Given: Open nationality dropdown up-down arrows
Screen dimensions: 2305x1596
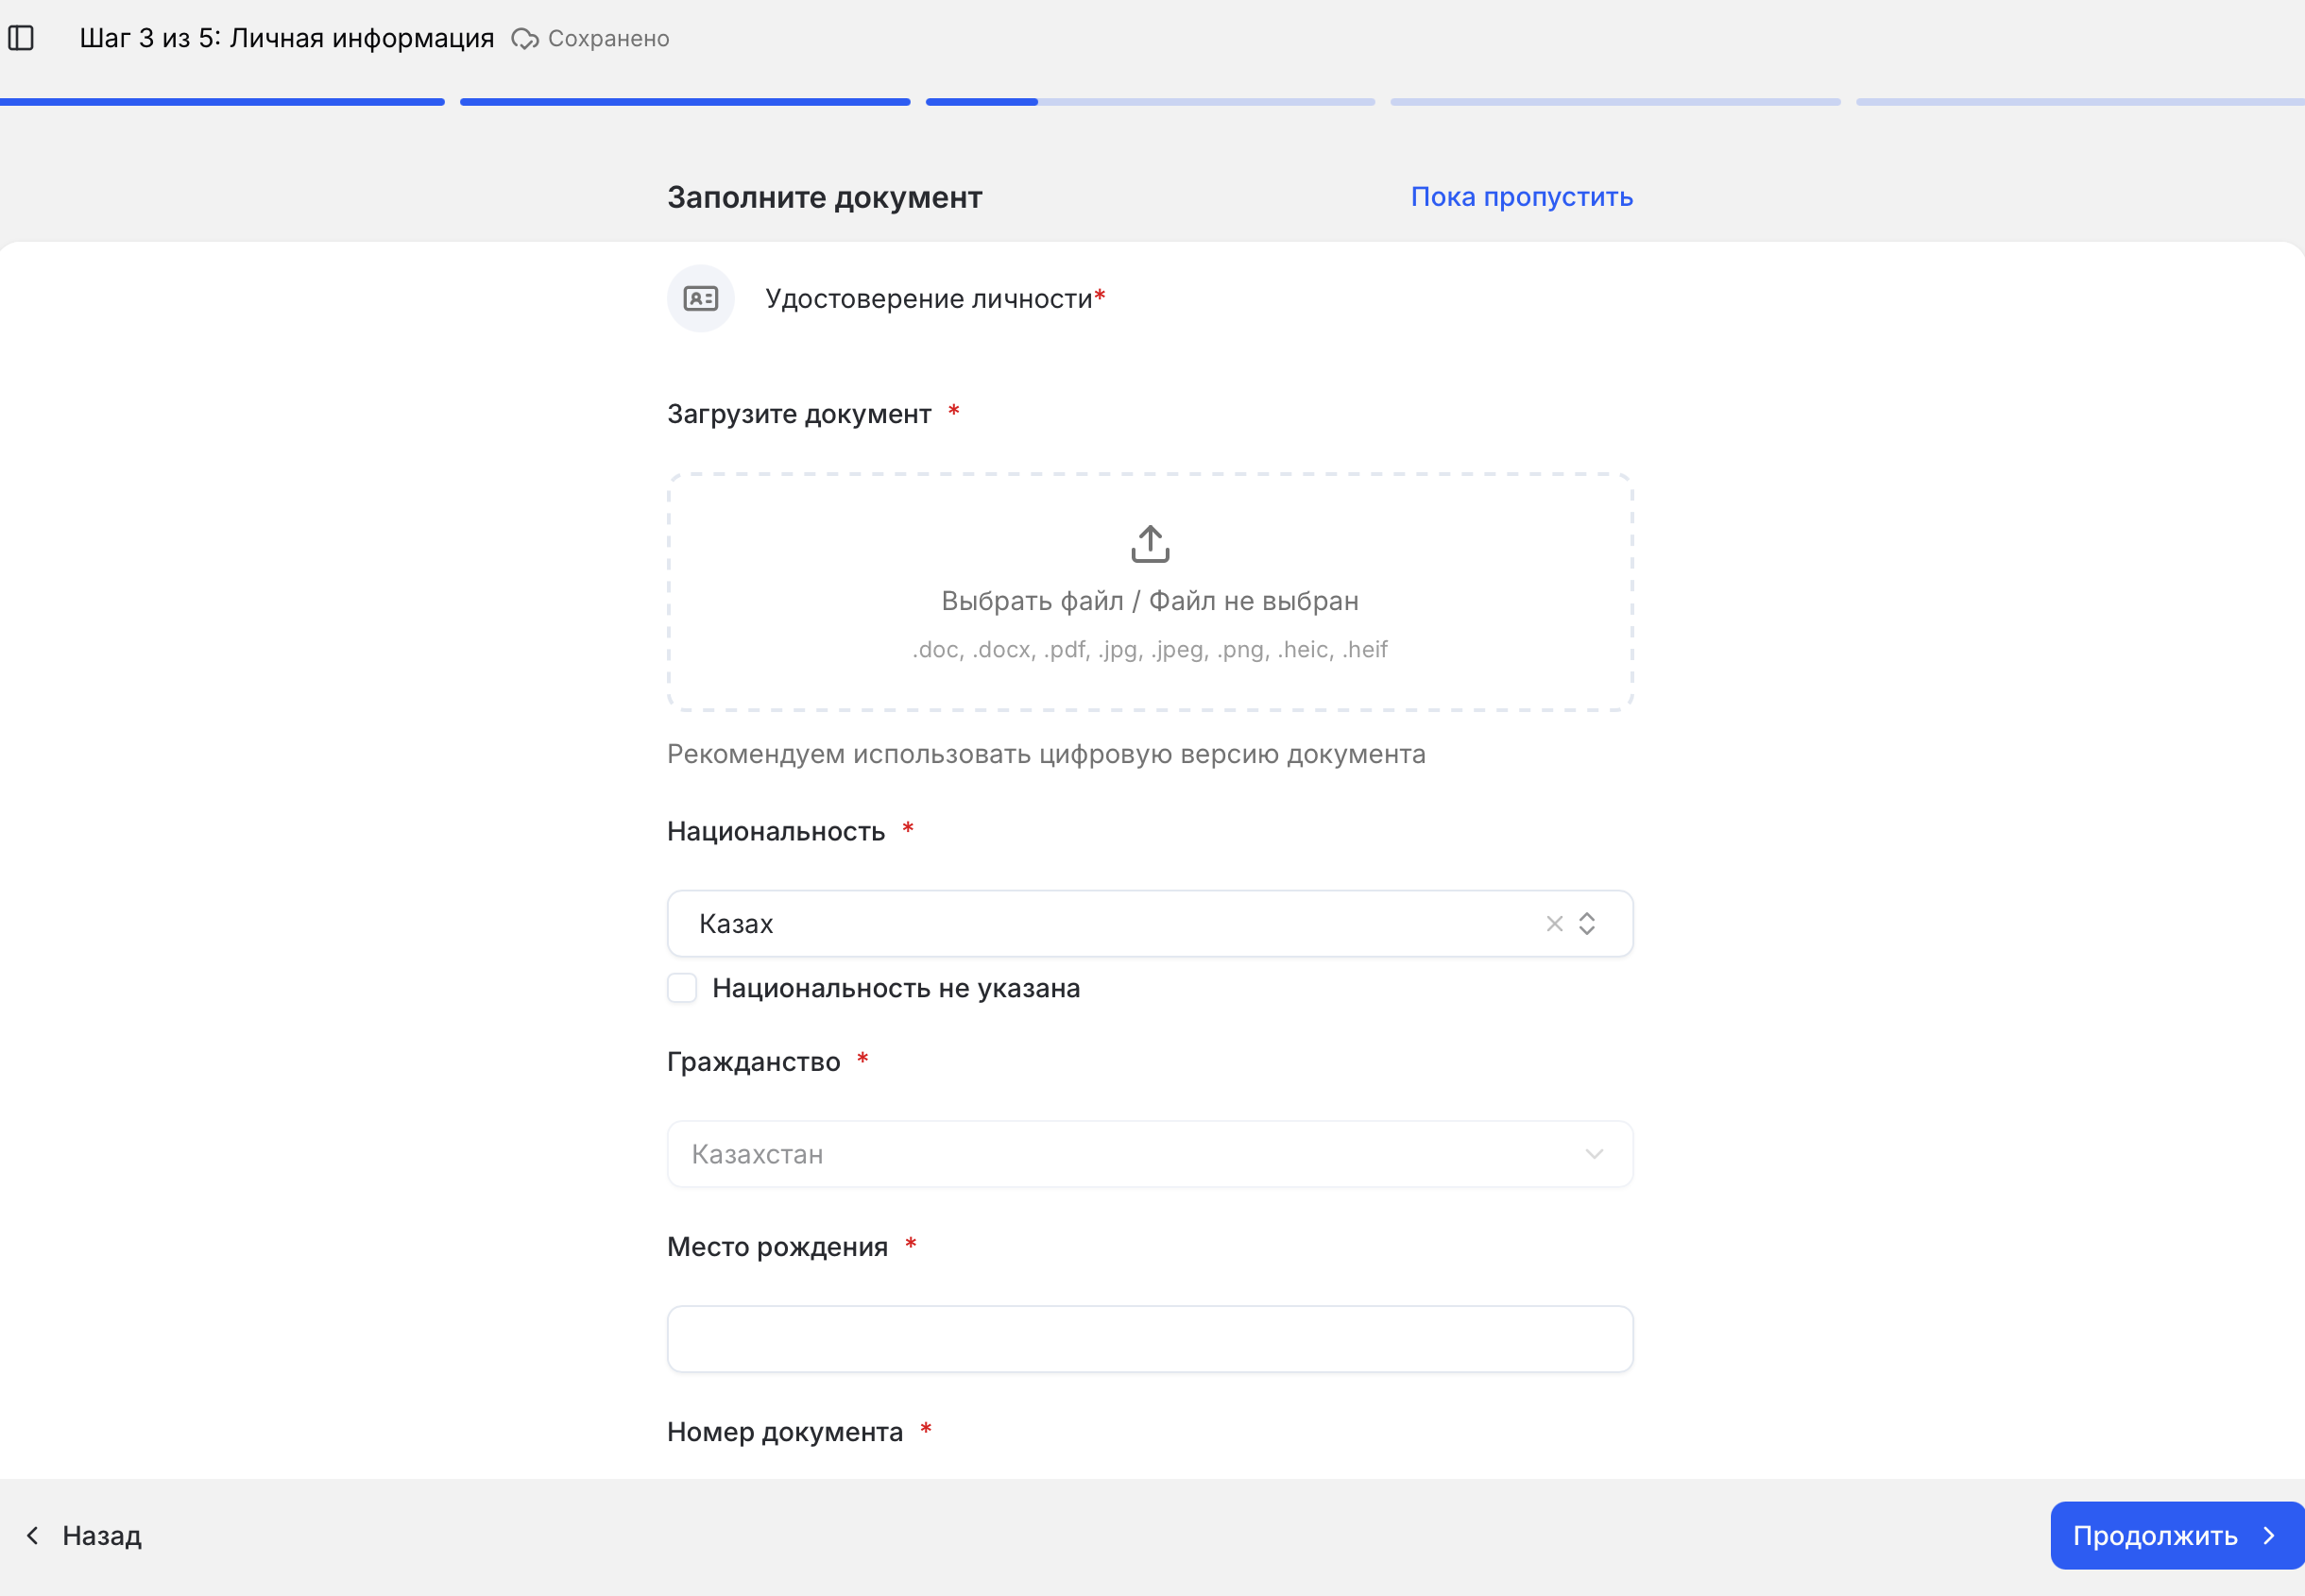Looking at the screenshot, I should point(1587,923).
